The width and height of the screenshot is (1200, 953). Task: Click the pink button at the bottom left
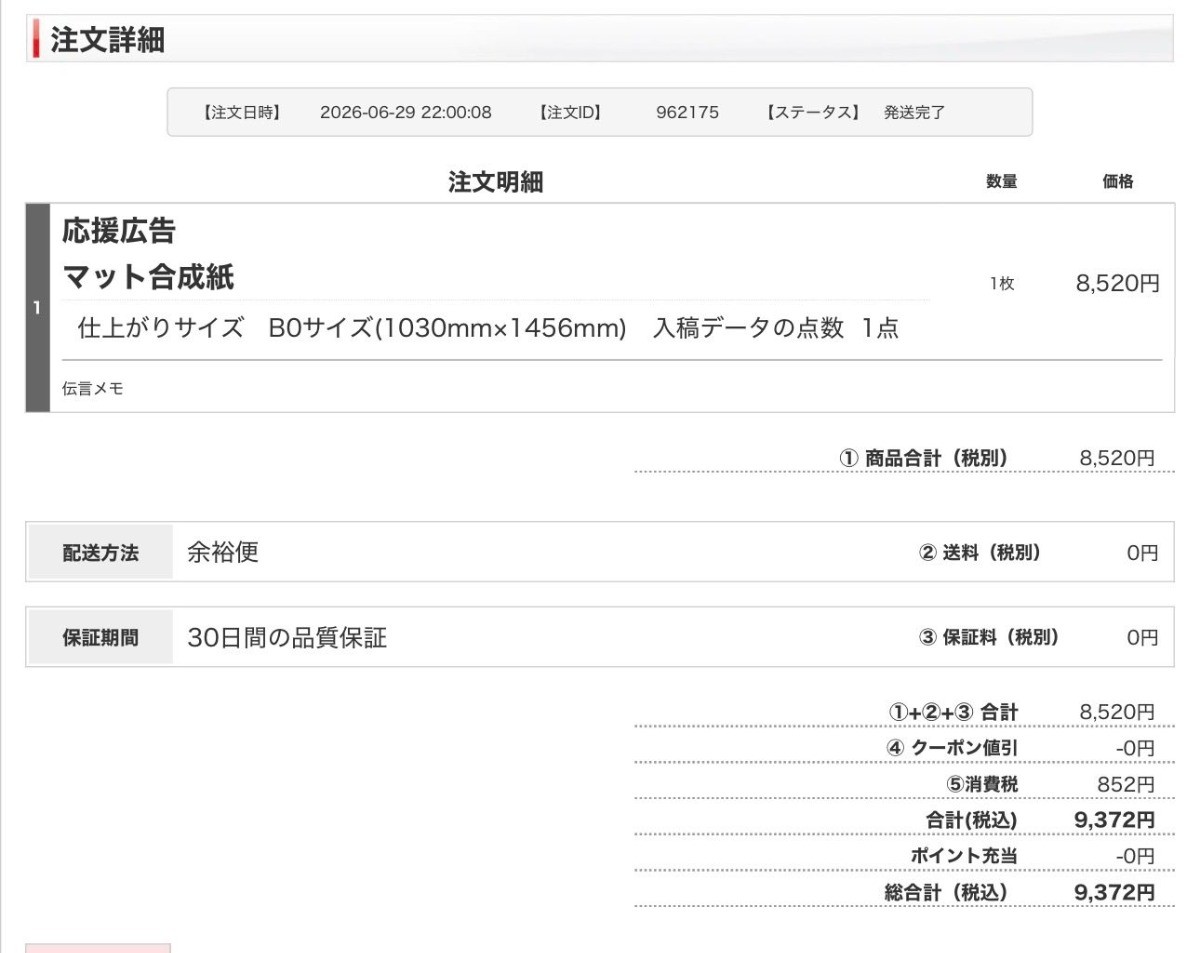point(97,946)
